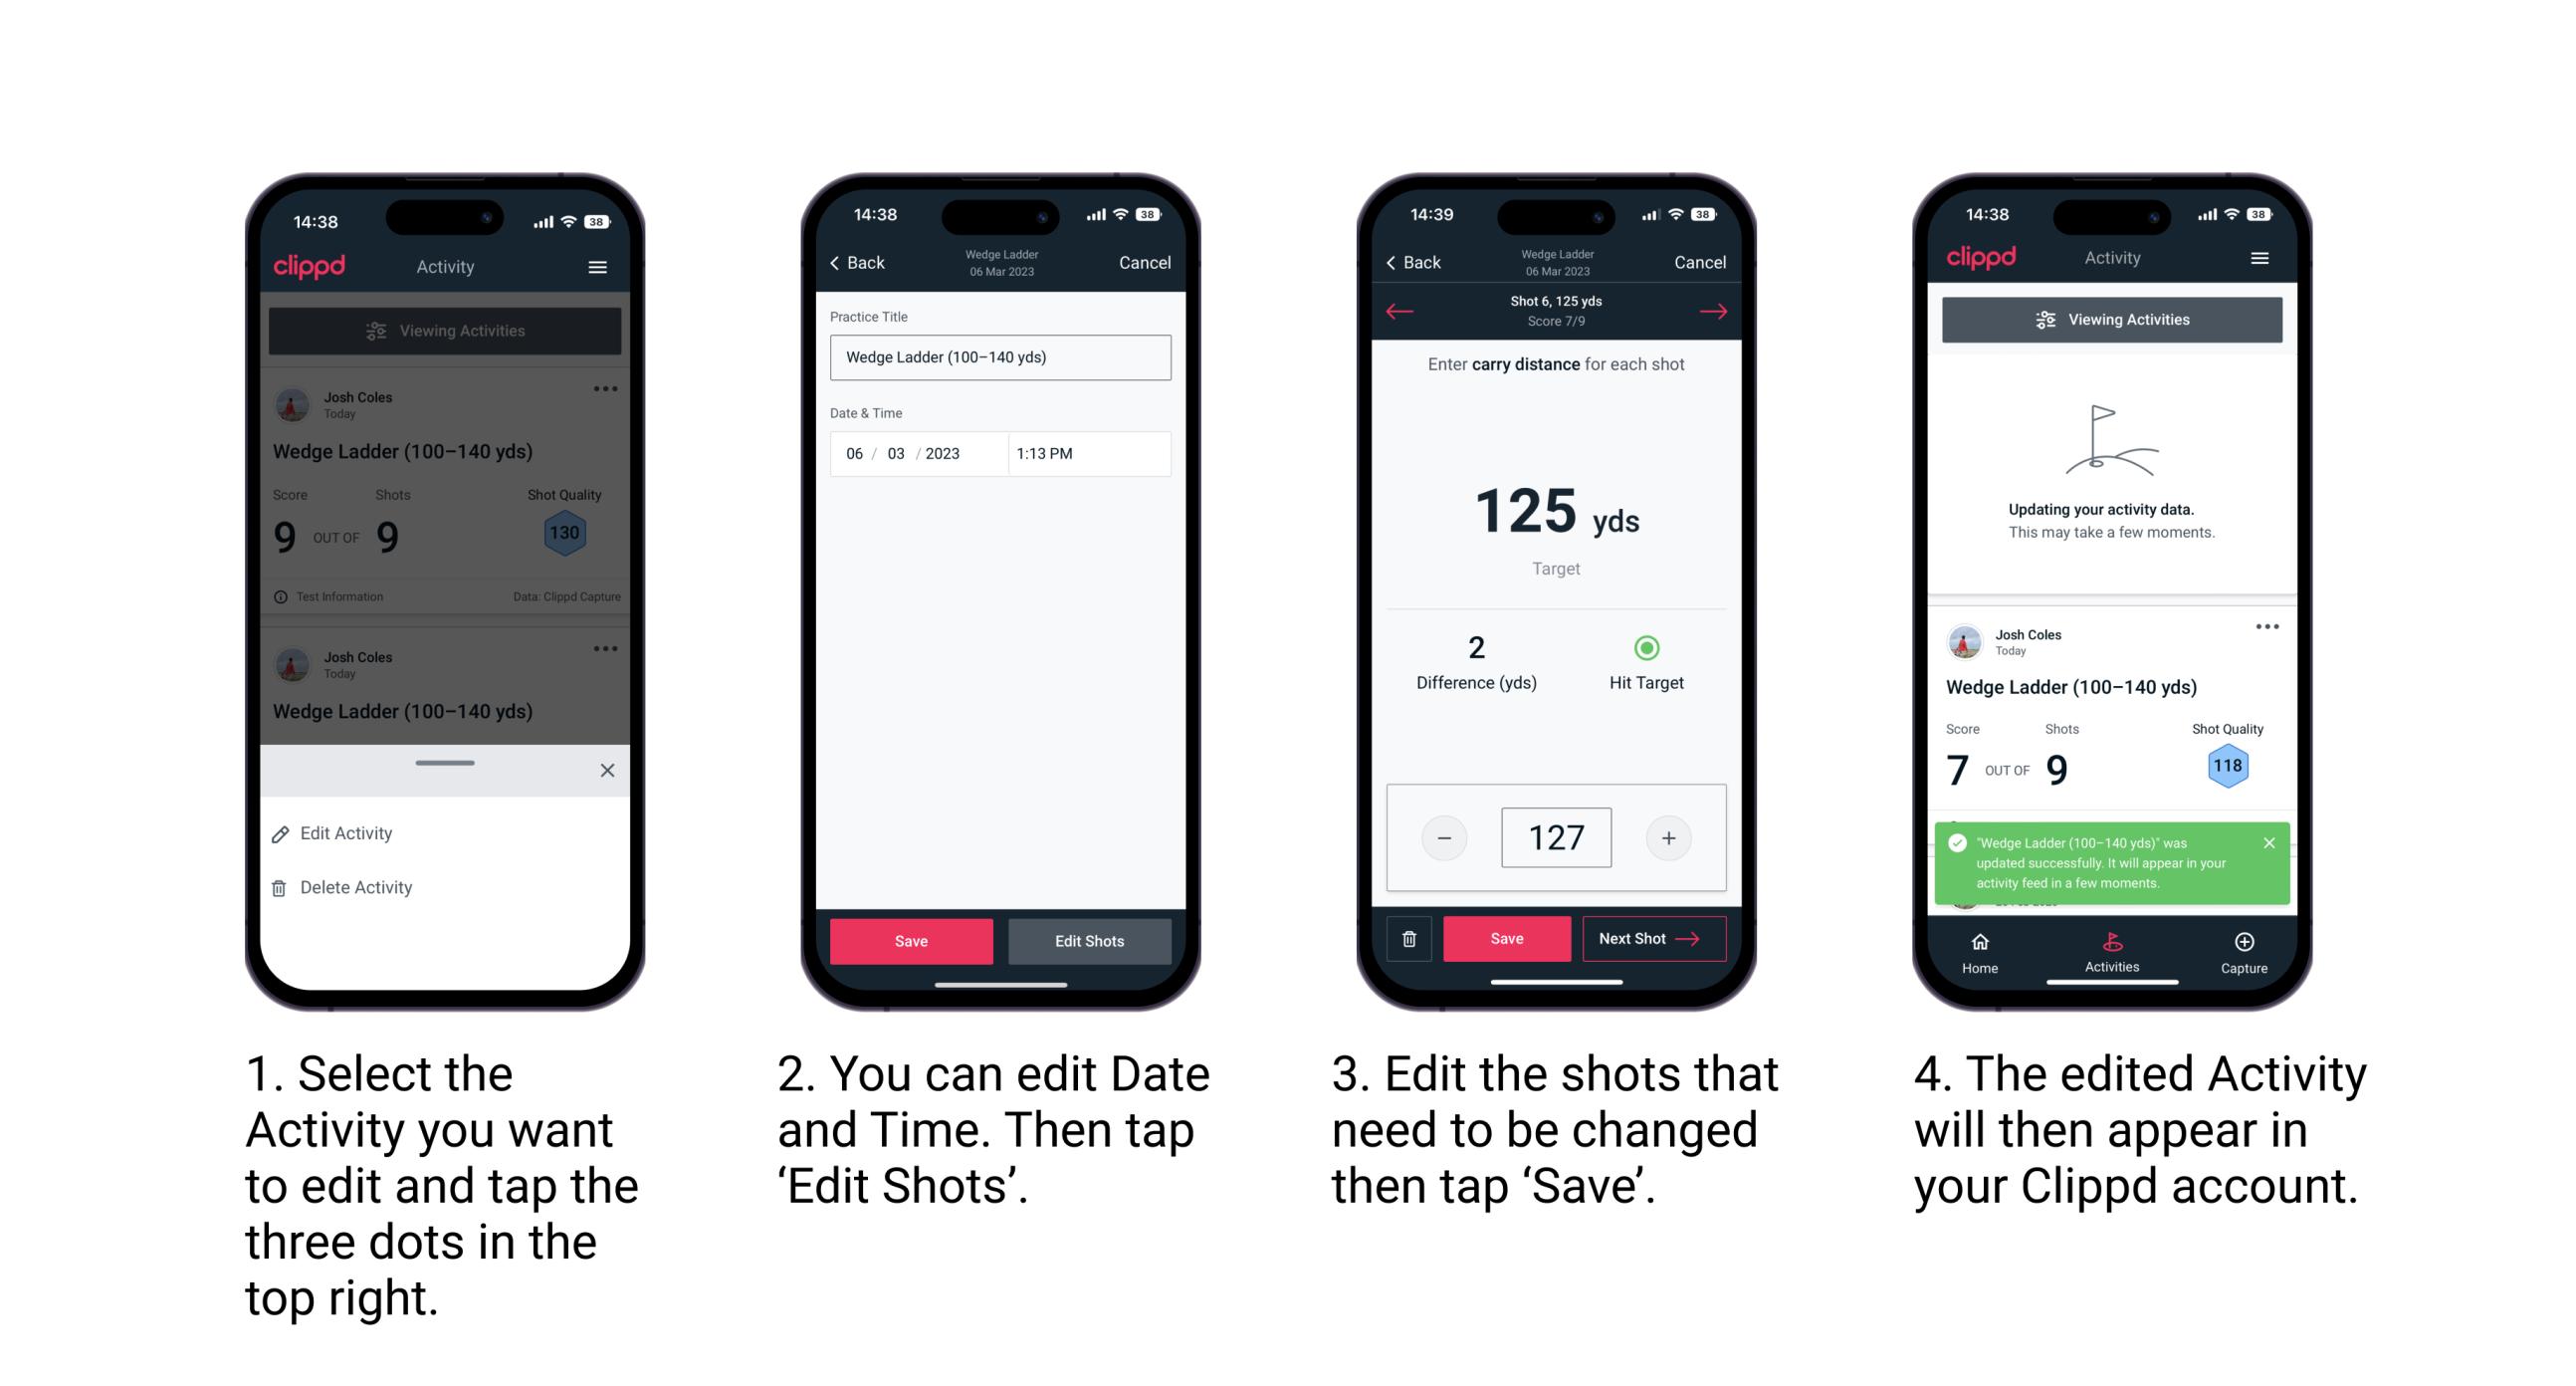Image resolution: width=2576 pixels, height=1386 pixels.
Task: Tap 'Delete Activity' in the context menu
Action: pos(358,887)
